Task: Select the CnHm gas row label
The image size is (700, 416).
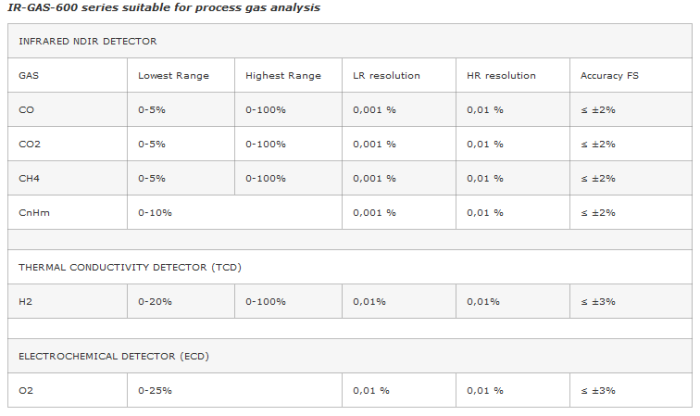Action: tap(32, 212)
